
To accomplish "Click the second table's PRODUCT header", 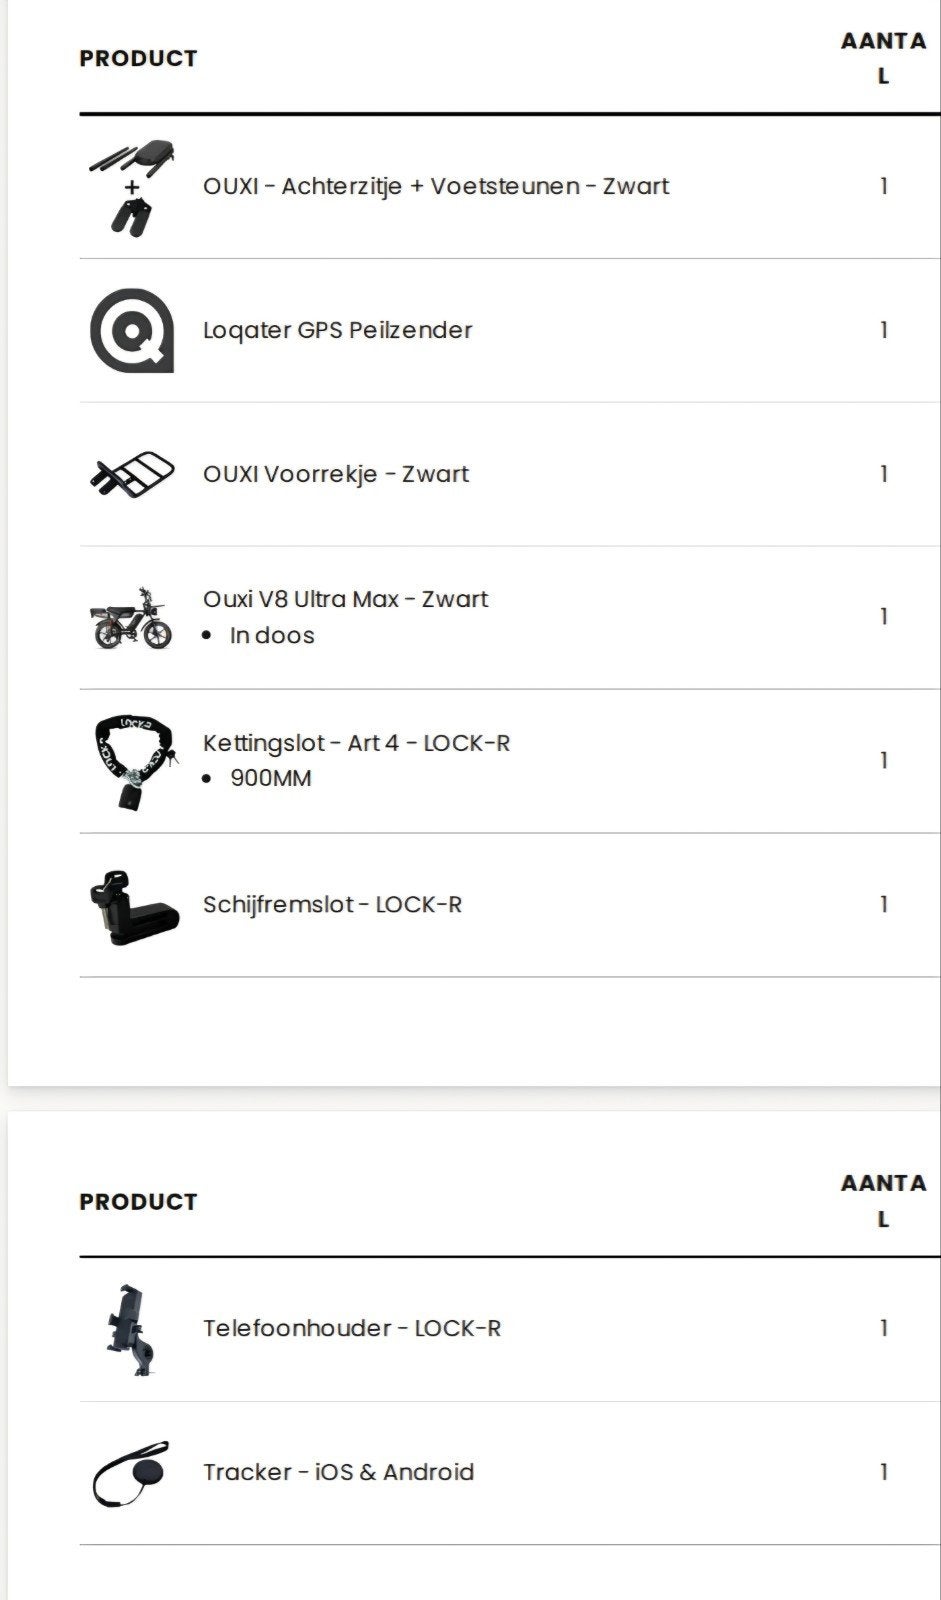I will 138,1201.
